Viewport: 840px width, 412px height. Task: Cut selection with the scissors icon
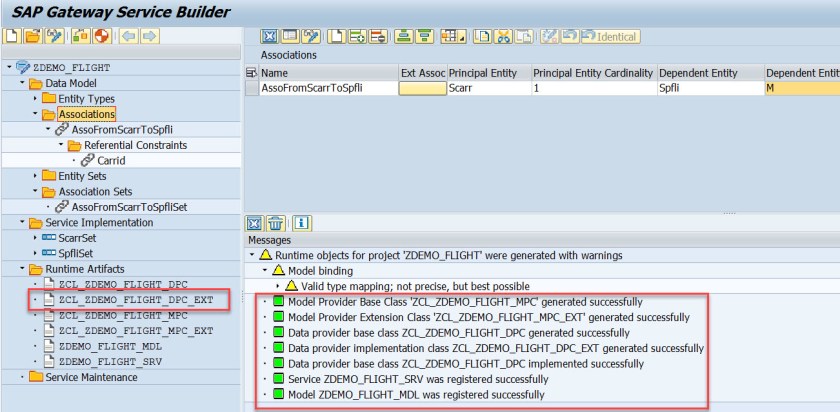click(504, 36)
